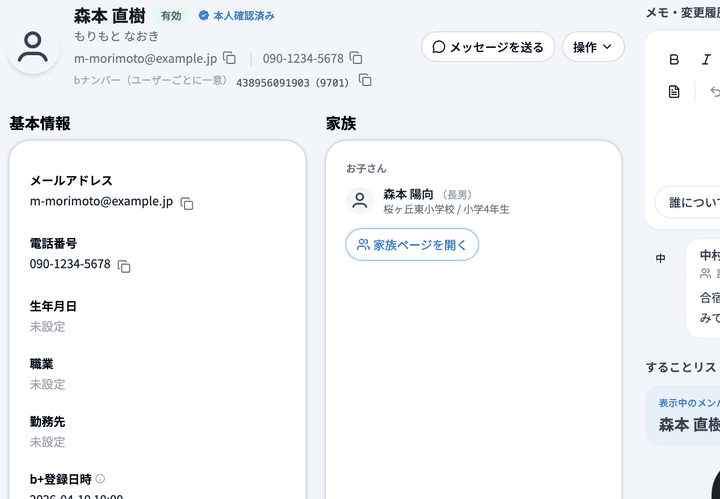The image size is (720, 499).
Task: Open the 操作 dropdown menu
Action: (593, 47)
